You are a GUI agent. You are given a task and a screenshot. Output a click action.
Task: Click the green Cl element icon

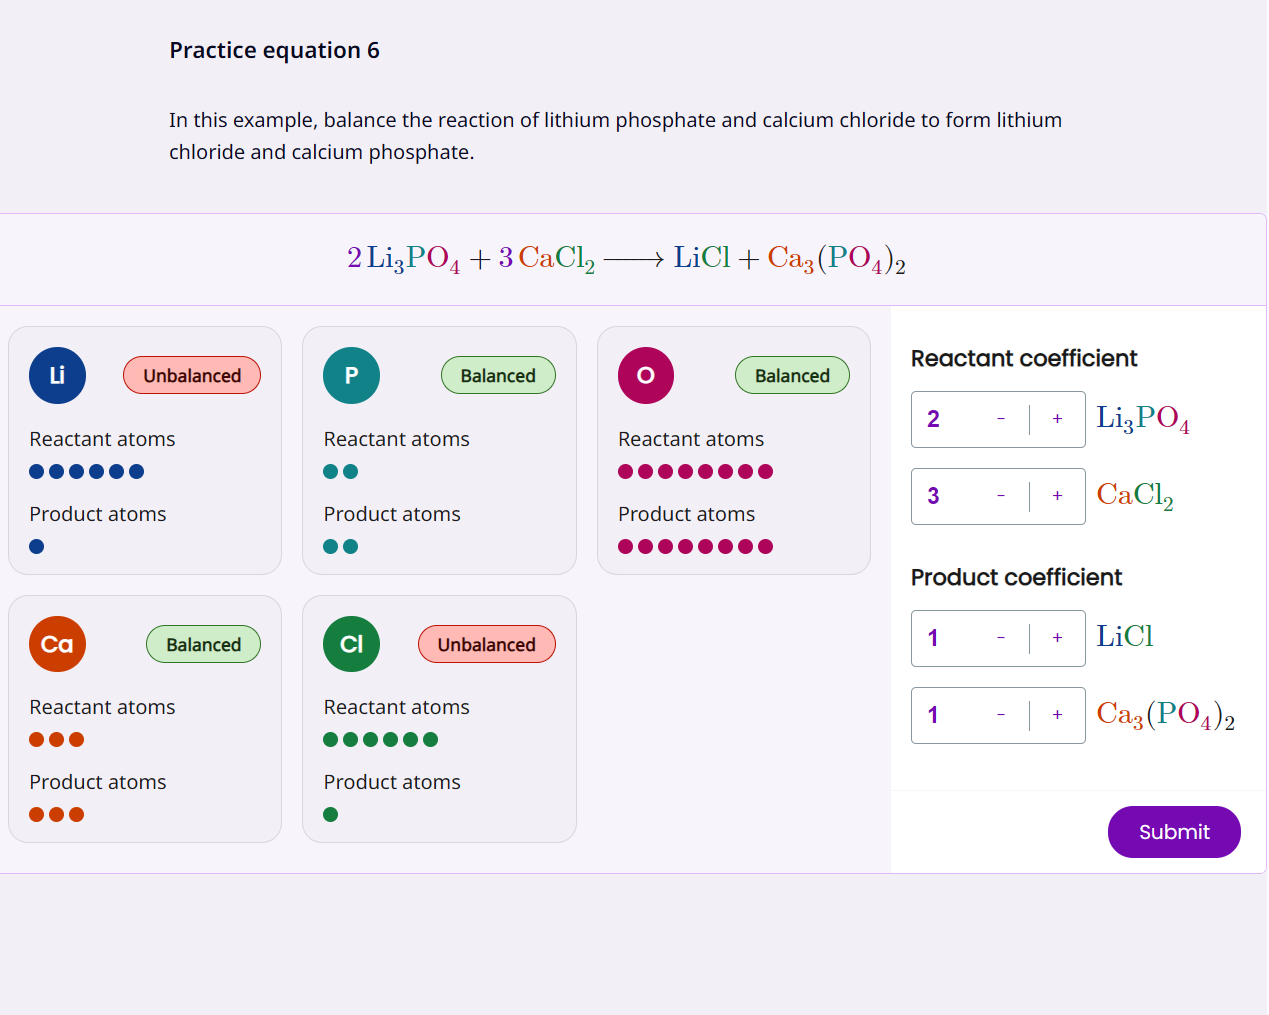tap(351, 644)
